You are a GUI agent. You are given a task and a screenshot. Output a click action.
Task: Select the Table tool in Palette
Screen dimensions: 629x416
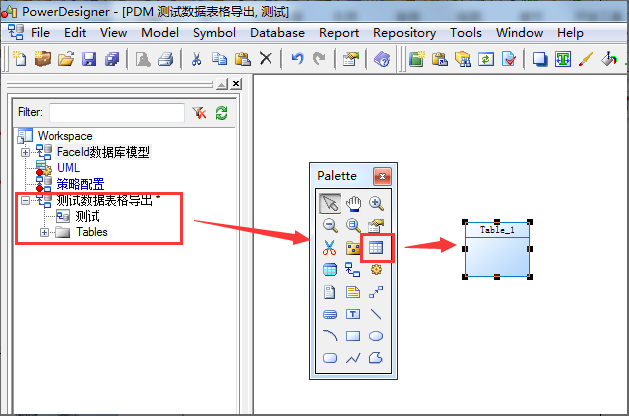tap(376, 248)
